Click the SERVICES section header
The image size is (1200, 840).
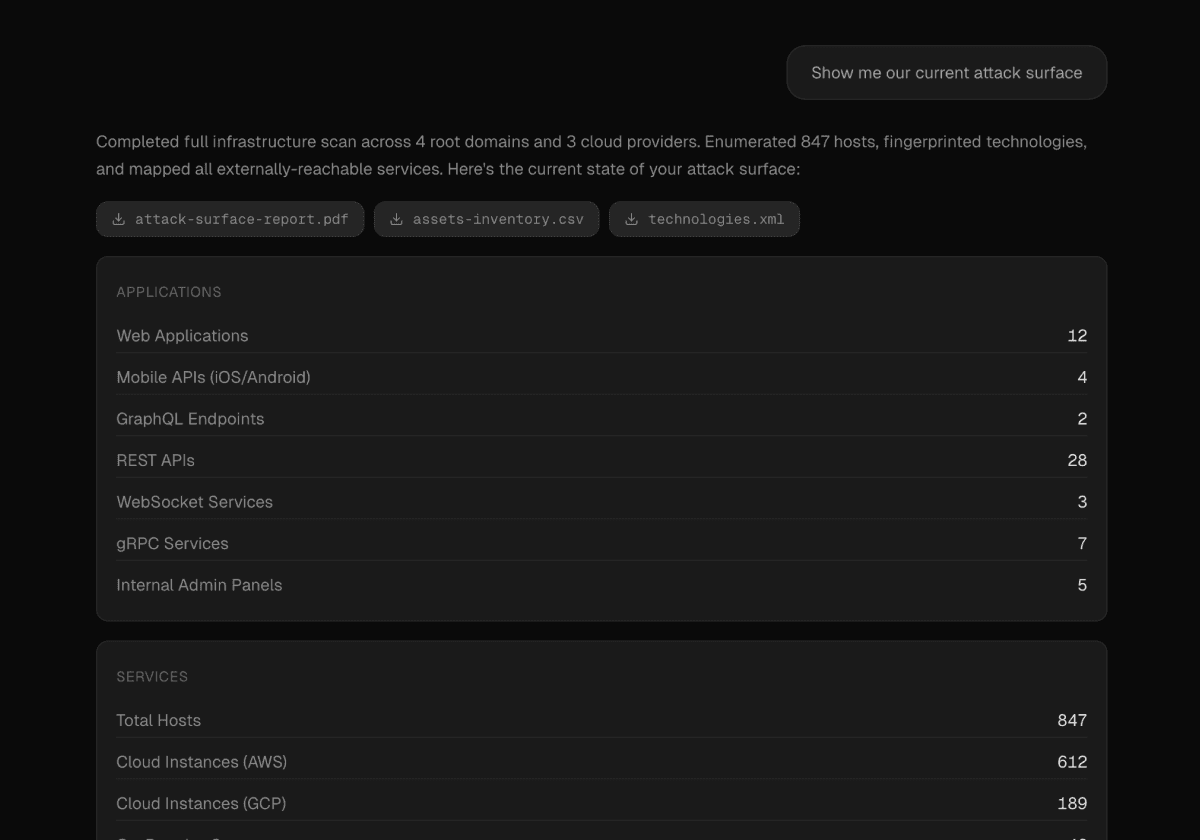click(x=152, y=677)
